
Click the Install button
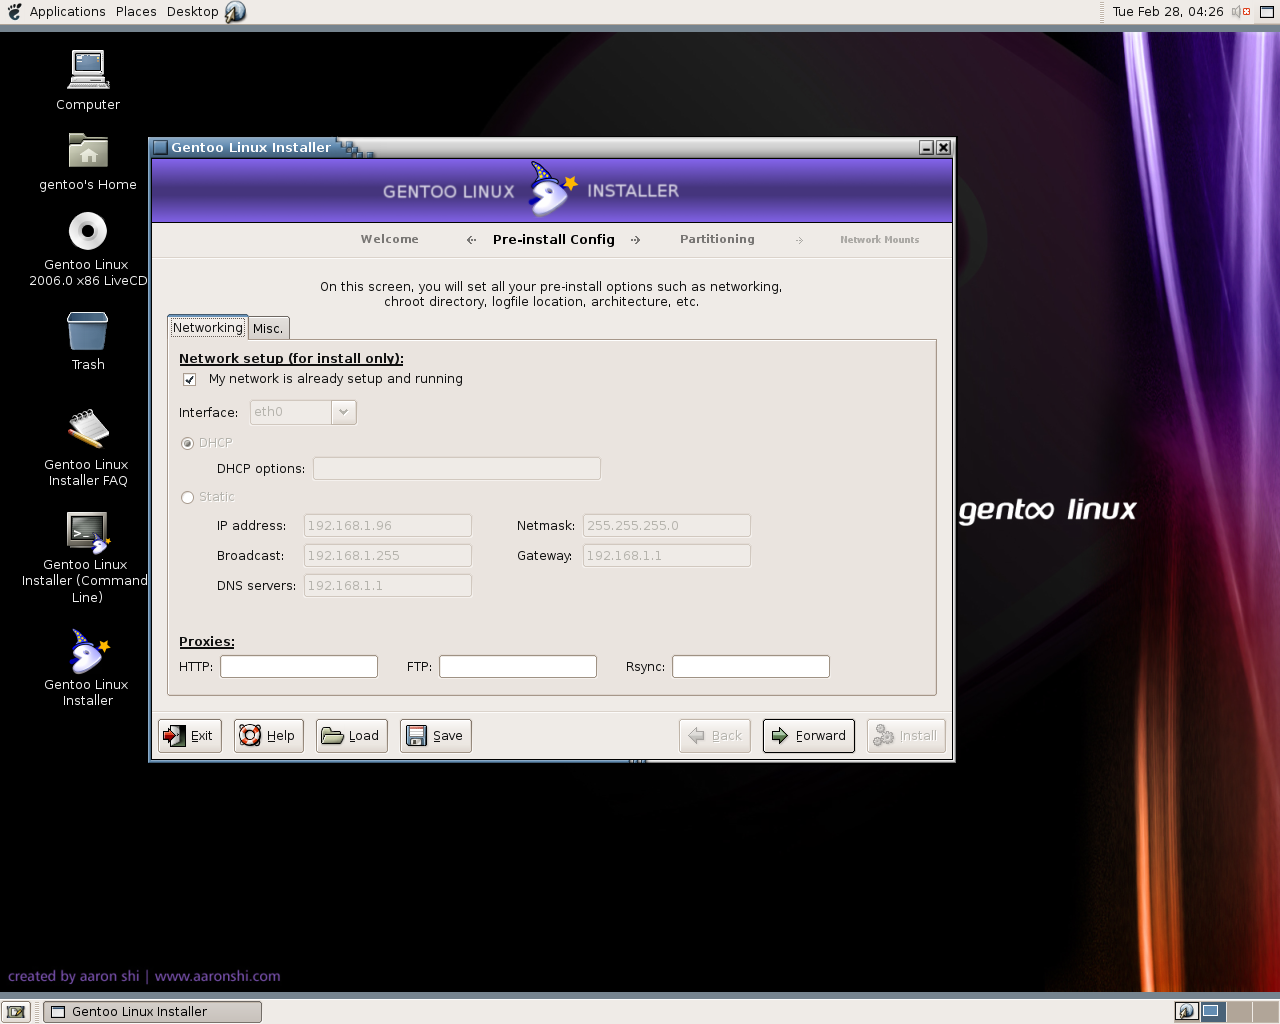(x=906, y=736)
